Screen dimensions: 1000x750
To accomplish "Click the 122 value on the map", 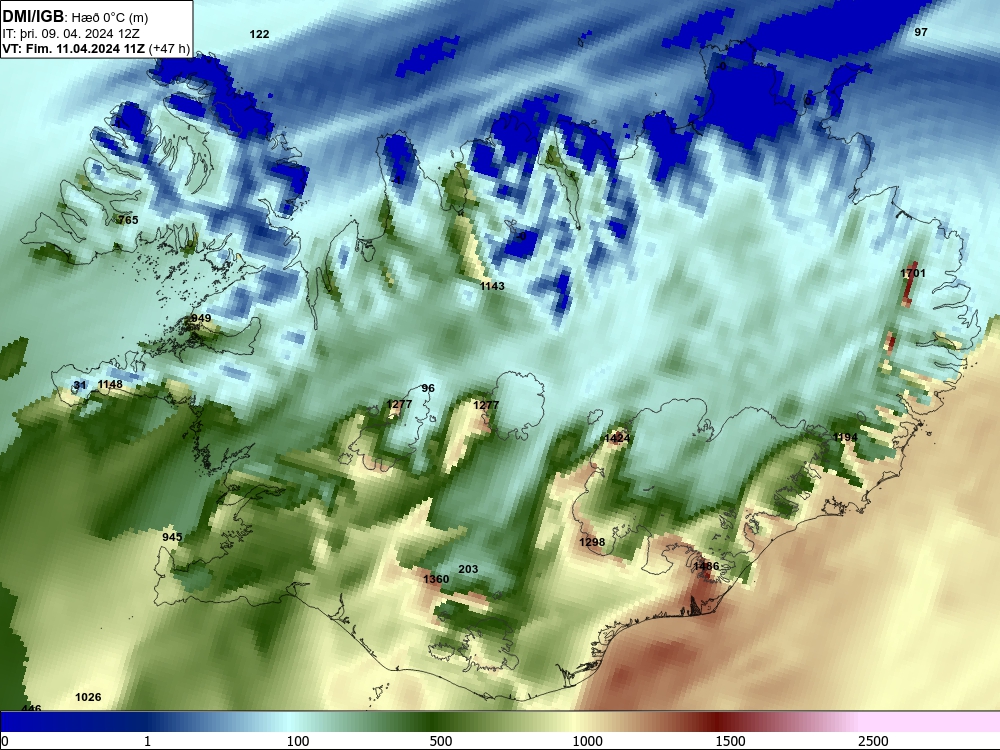I will click(259, 34).
